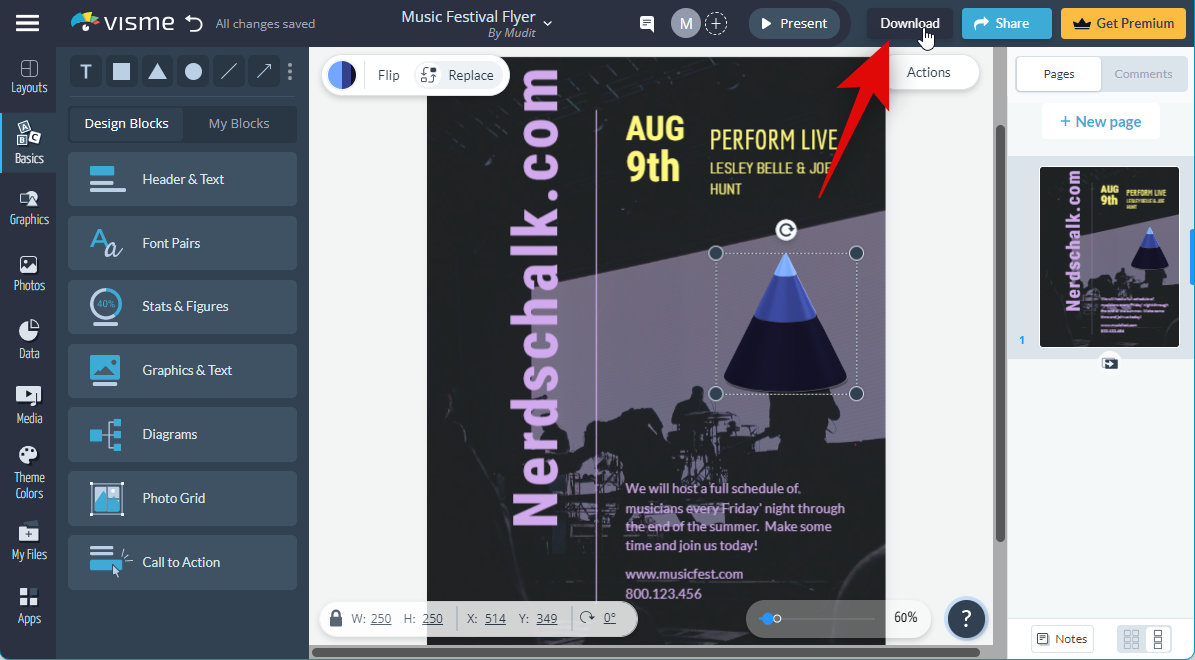Image resolution: width=1195 pixels, height=660 pixels.
Task: Open the Data sidebar panel
Action: pos(29,340)
